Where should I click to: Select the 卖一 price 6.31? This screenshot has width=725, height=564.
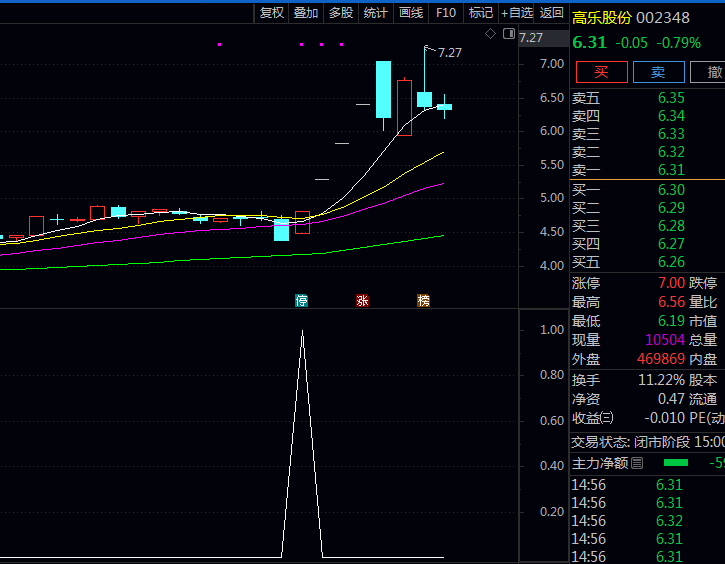click(x=671, y=170)
